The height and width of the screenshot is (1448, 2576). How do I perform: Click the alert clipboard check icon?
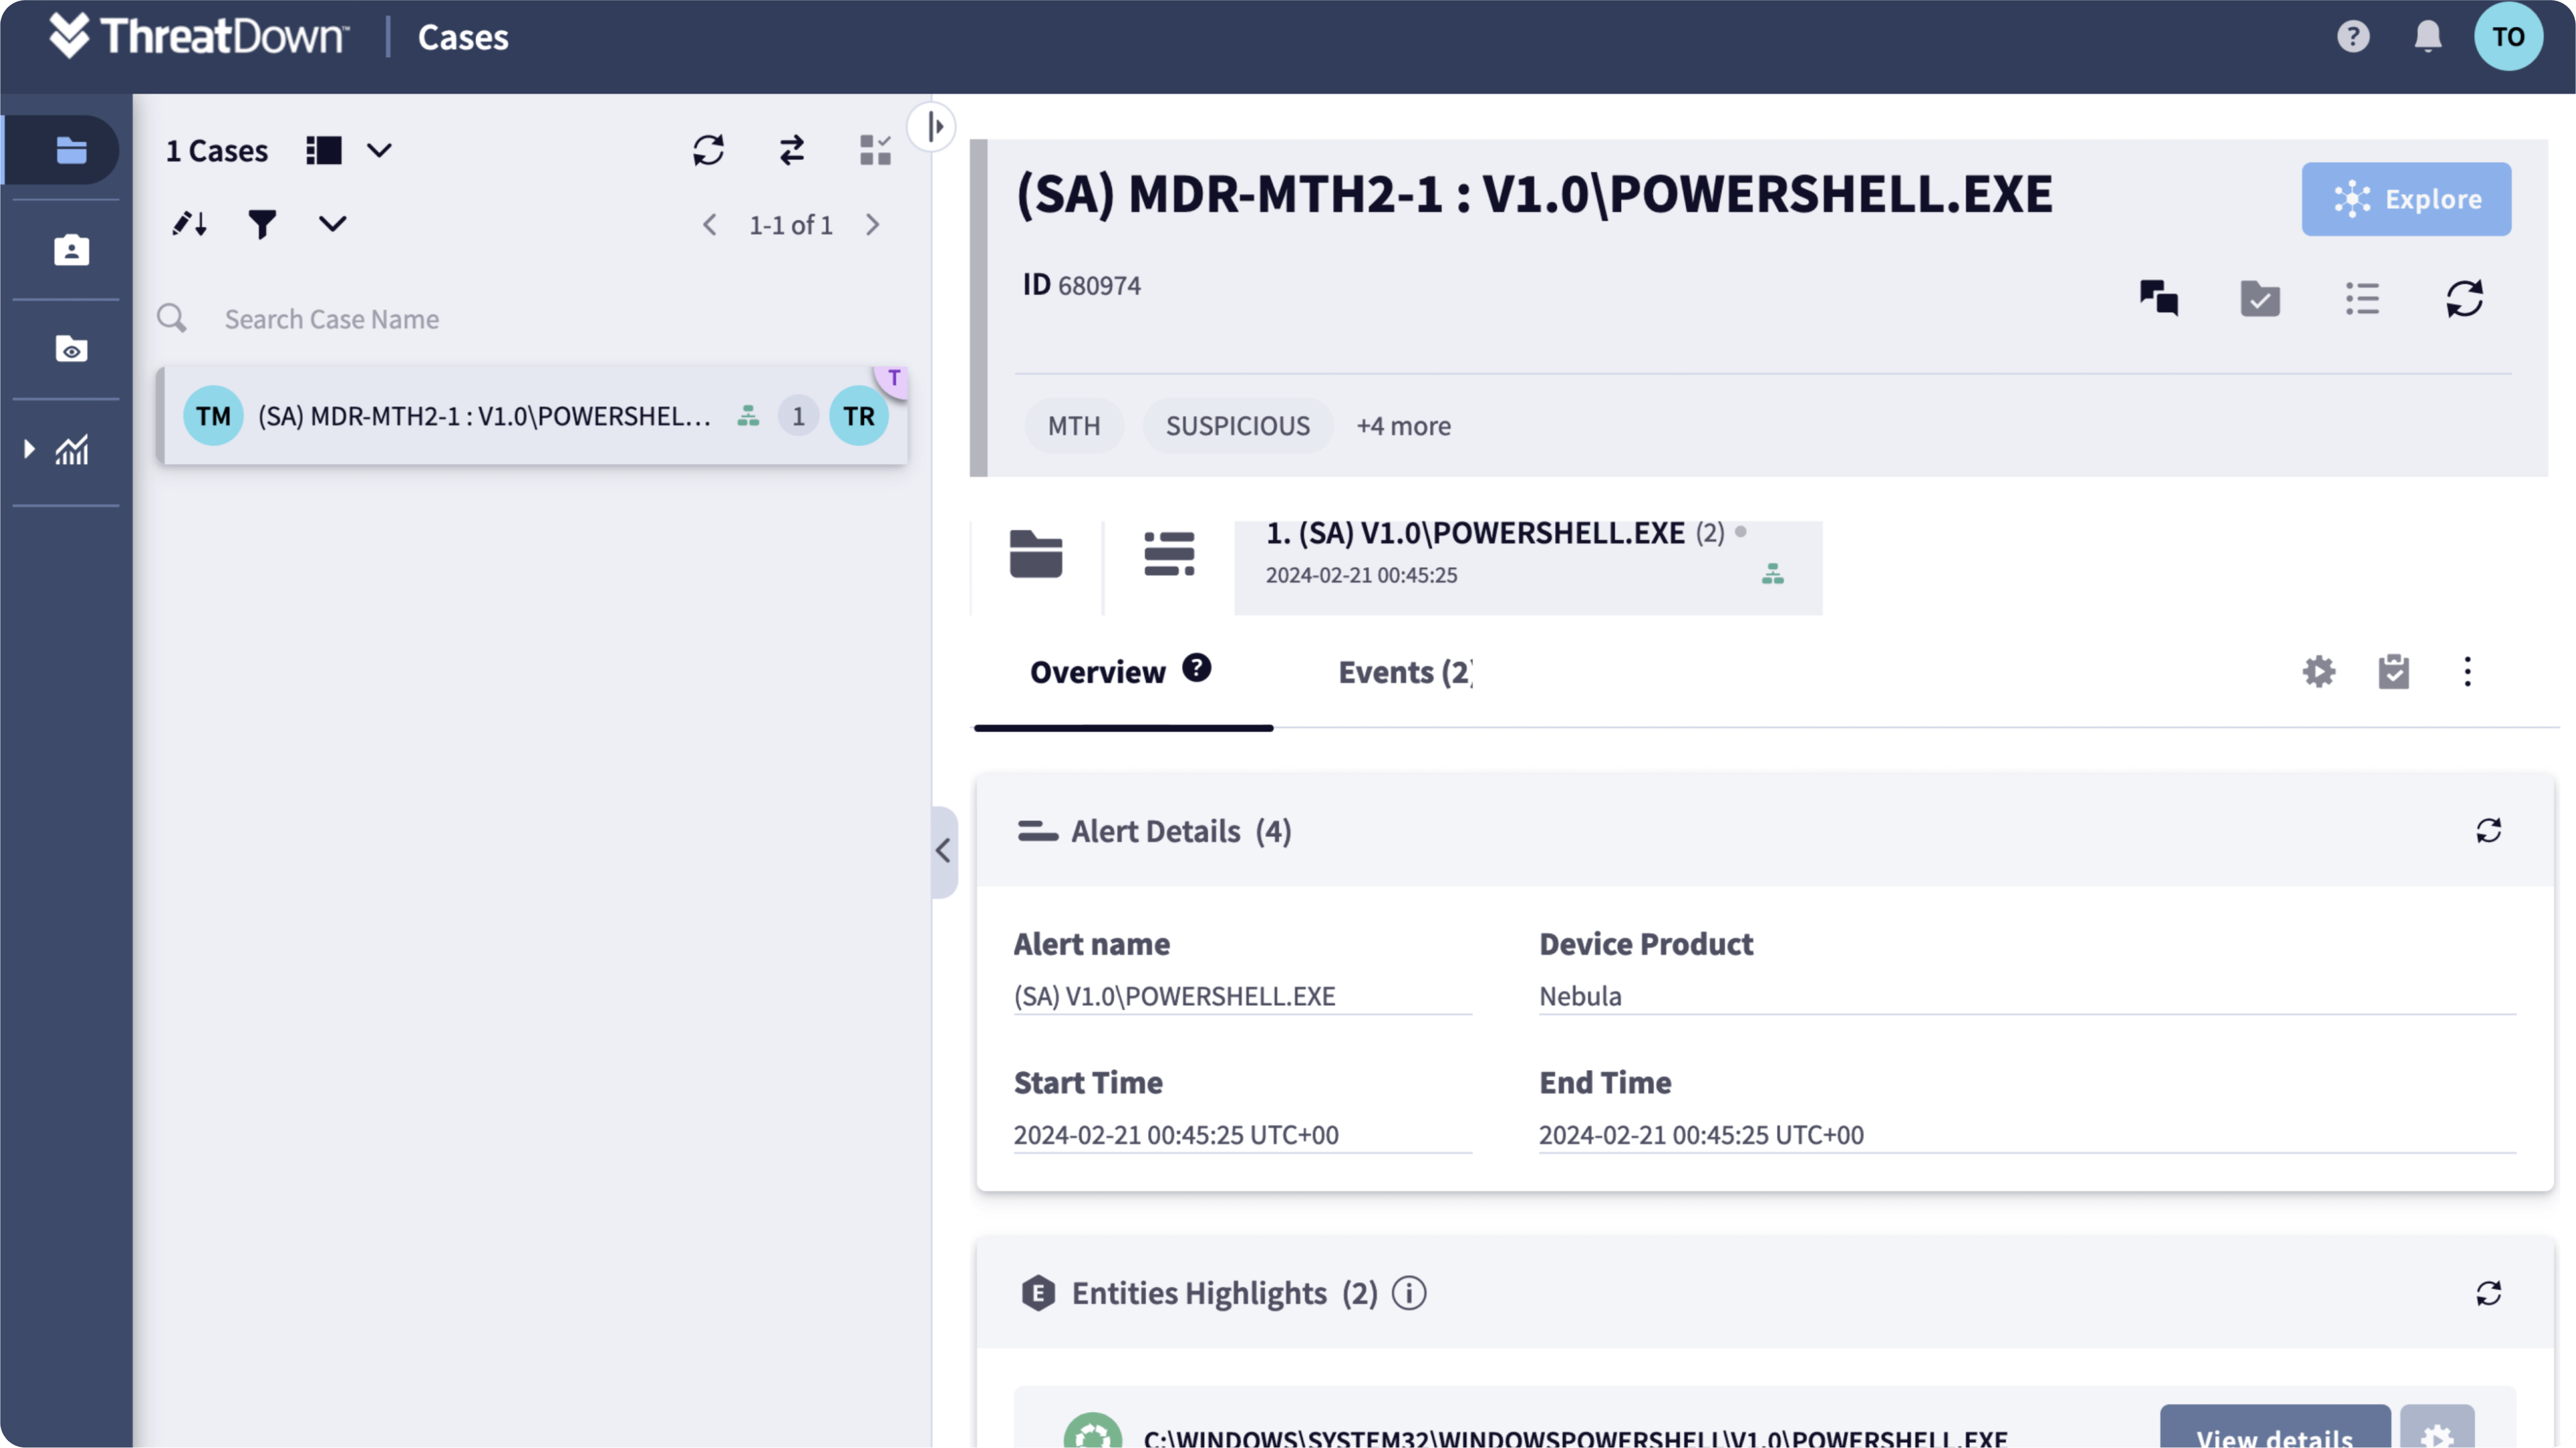click(x=2393, y=672)
